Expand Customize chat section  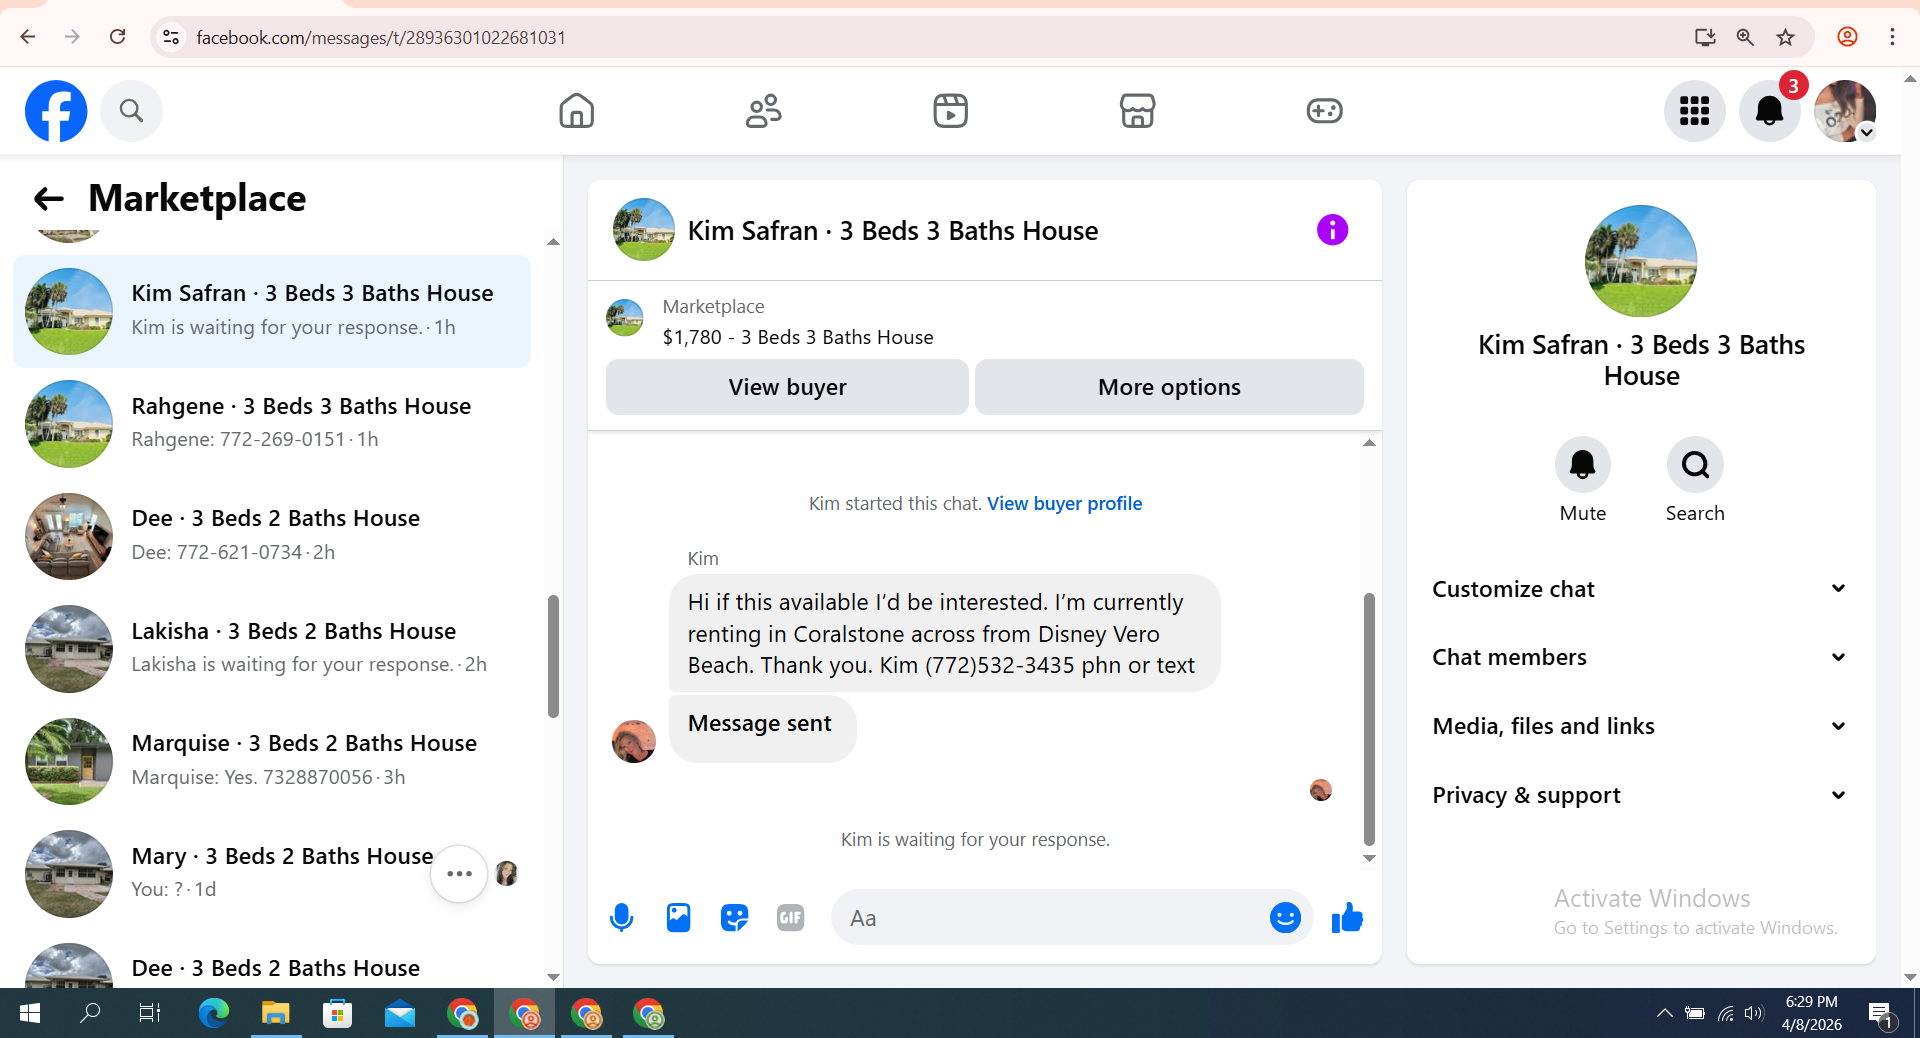[1640, 589]
